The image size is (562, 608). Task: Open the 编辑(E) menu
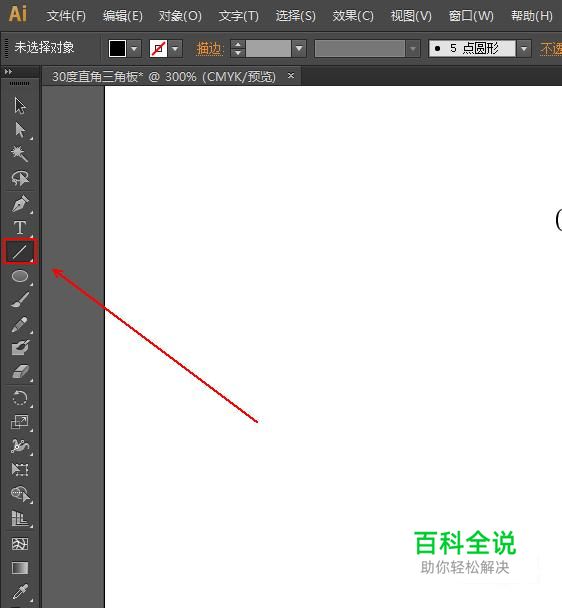pos(123,16)
